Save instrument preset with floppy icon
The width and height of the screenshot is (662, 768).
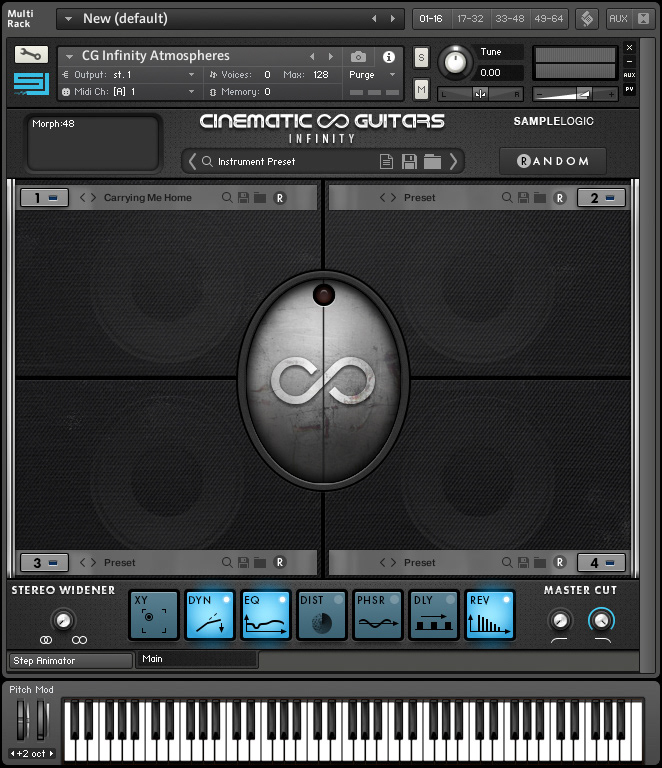pos(409,161)
